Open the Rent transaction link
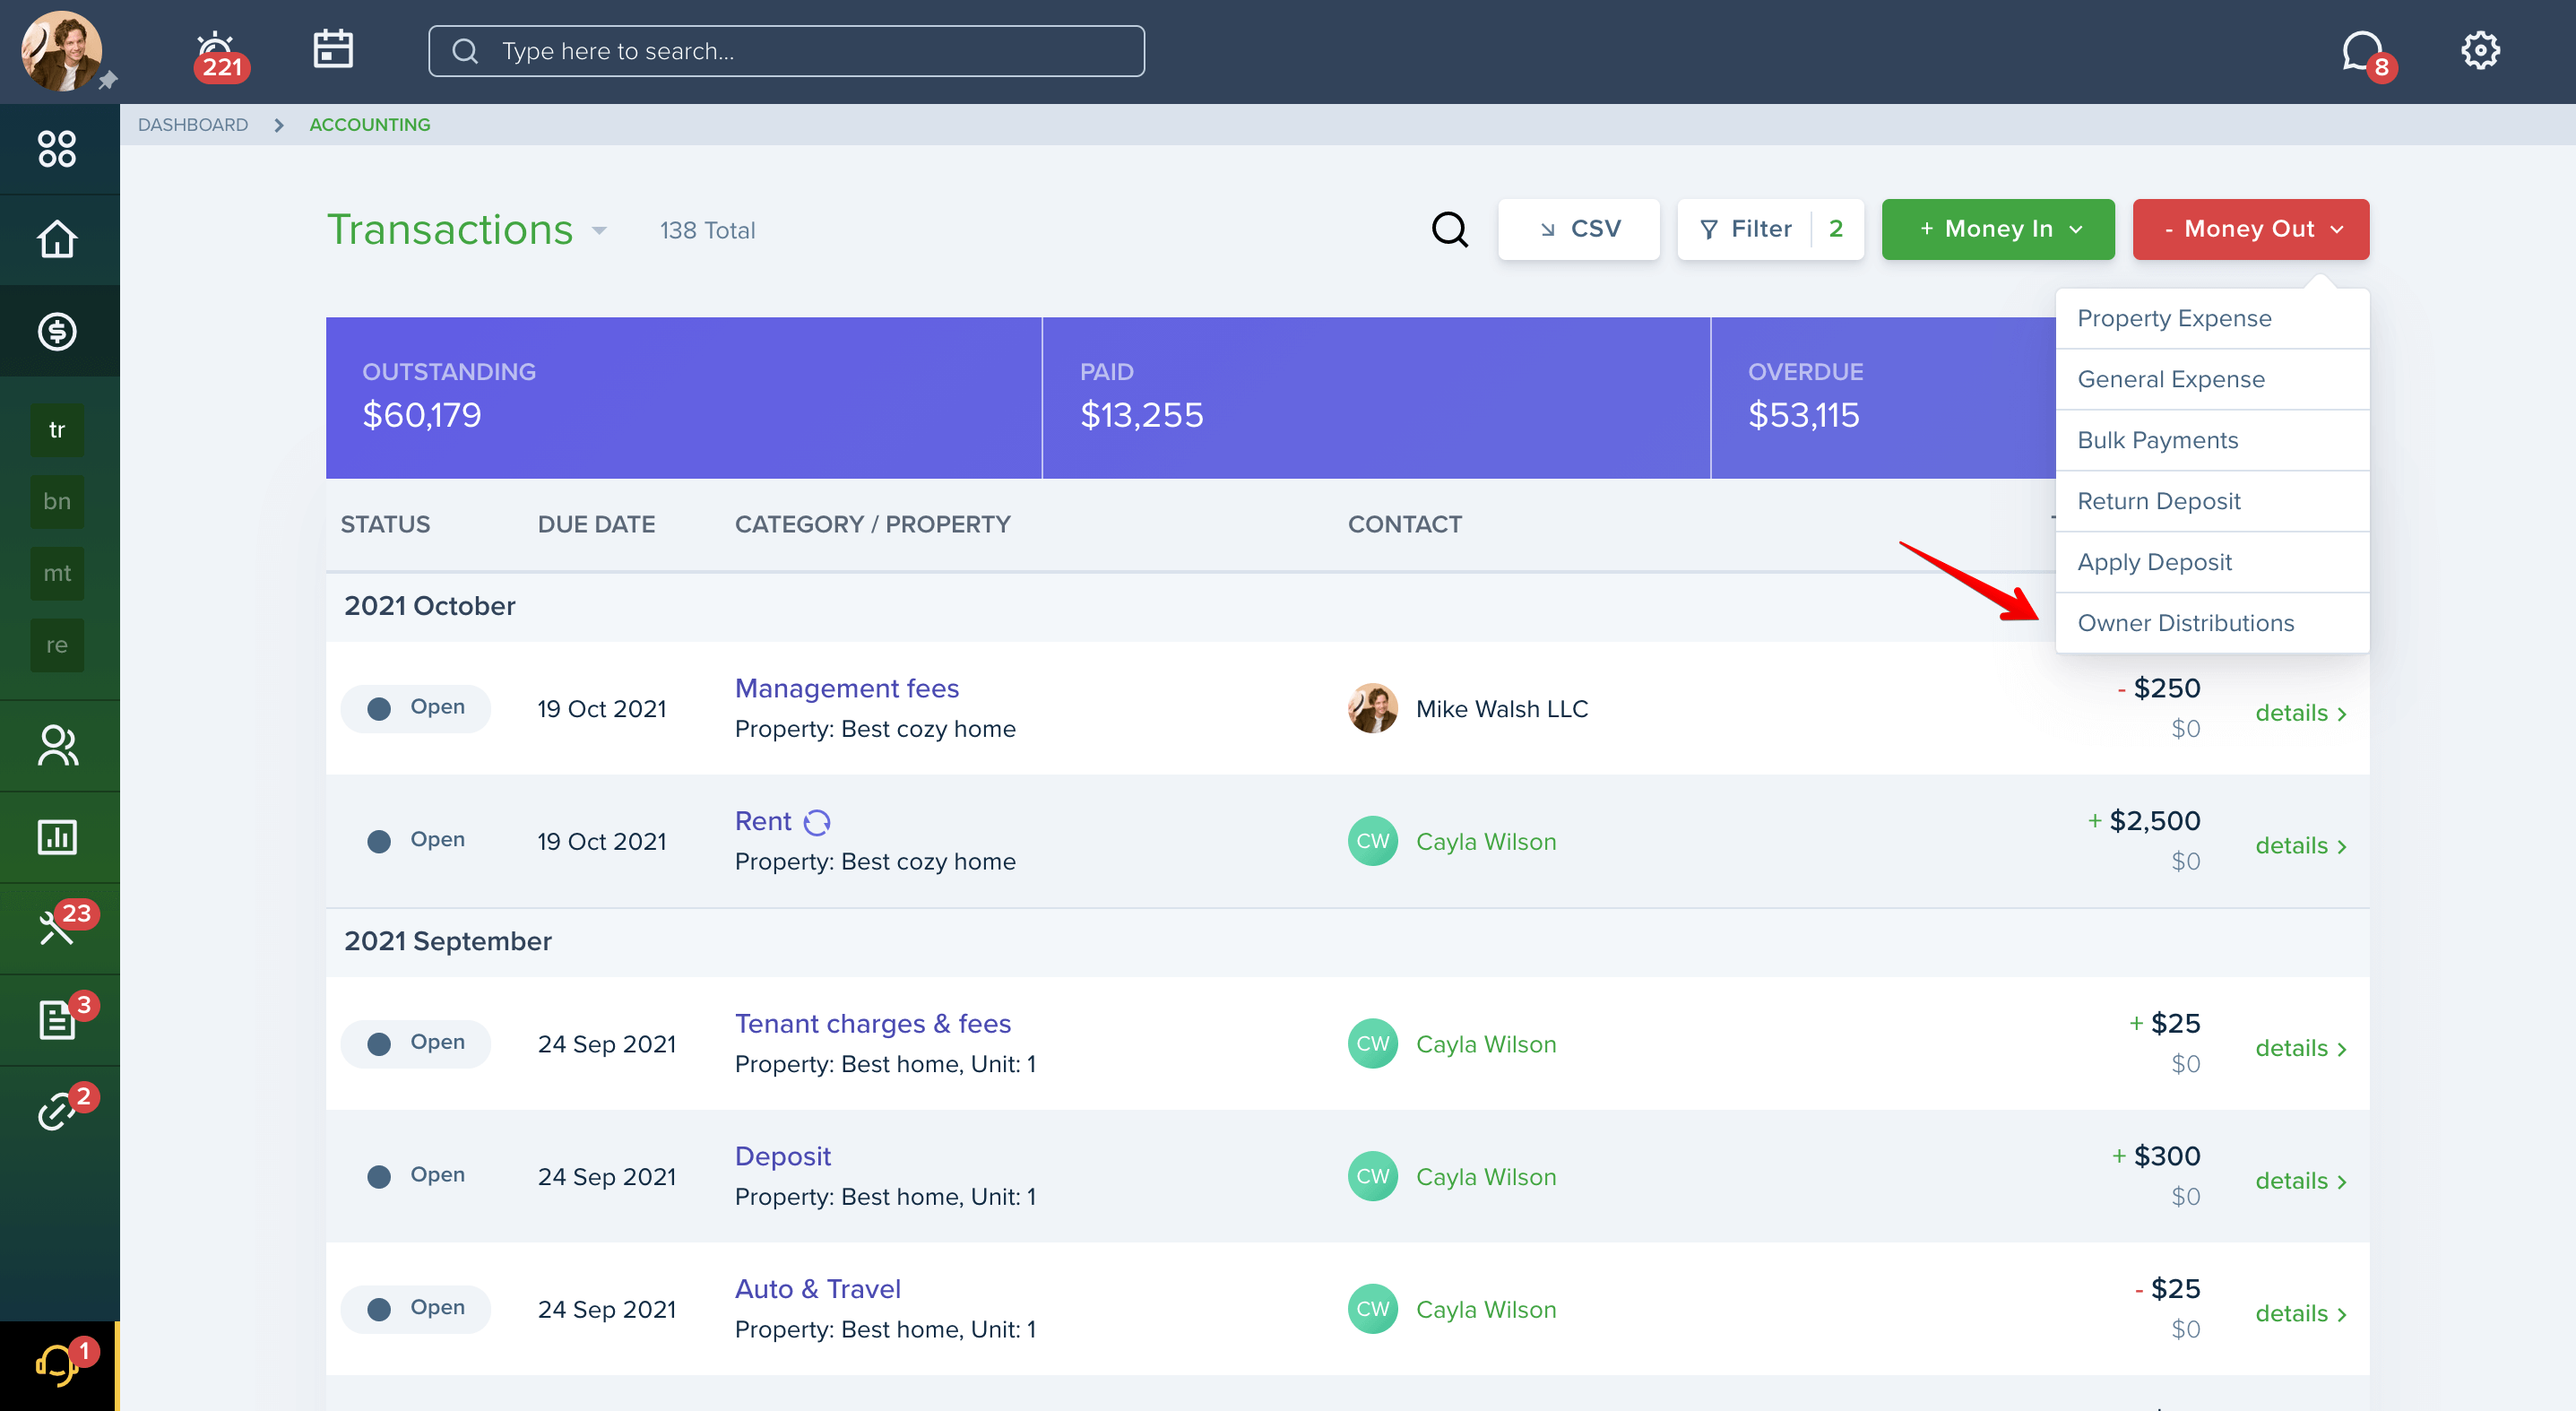 click(x=763, y=821)
